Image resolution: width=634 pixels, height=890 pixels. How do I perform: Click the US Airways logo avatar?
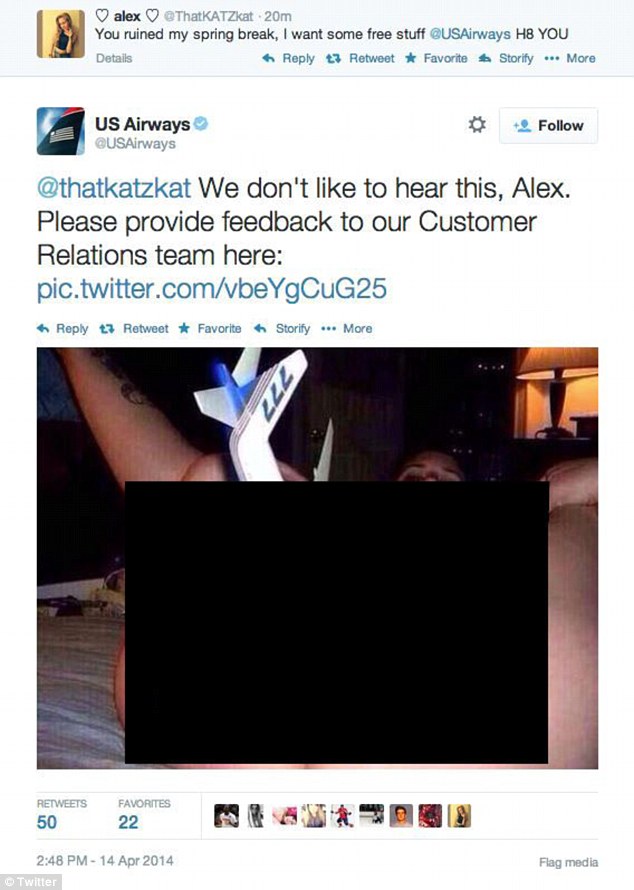tap(61, 131)
